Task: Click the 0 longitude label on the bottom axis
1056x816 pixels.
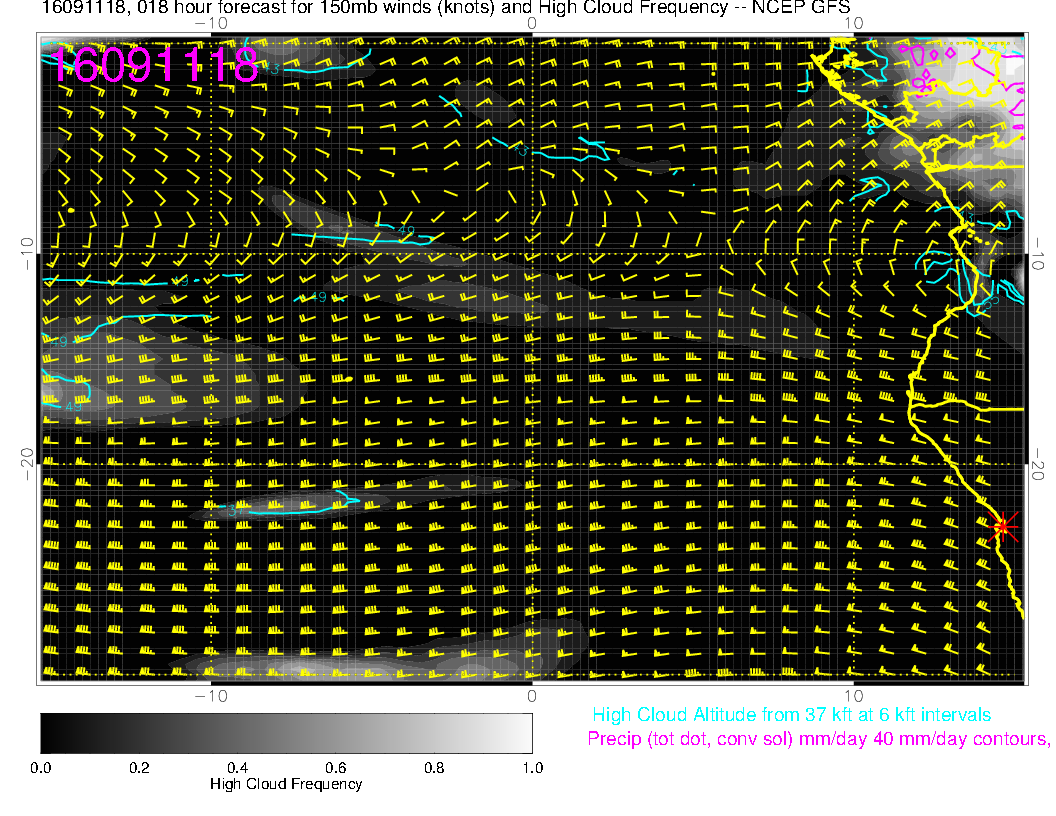Action: click(x=532, y=695)
